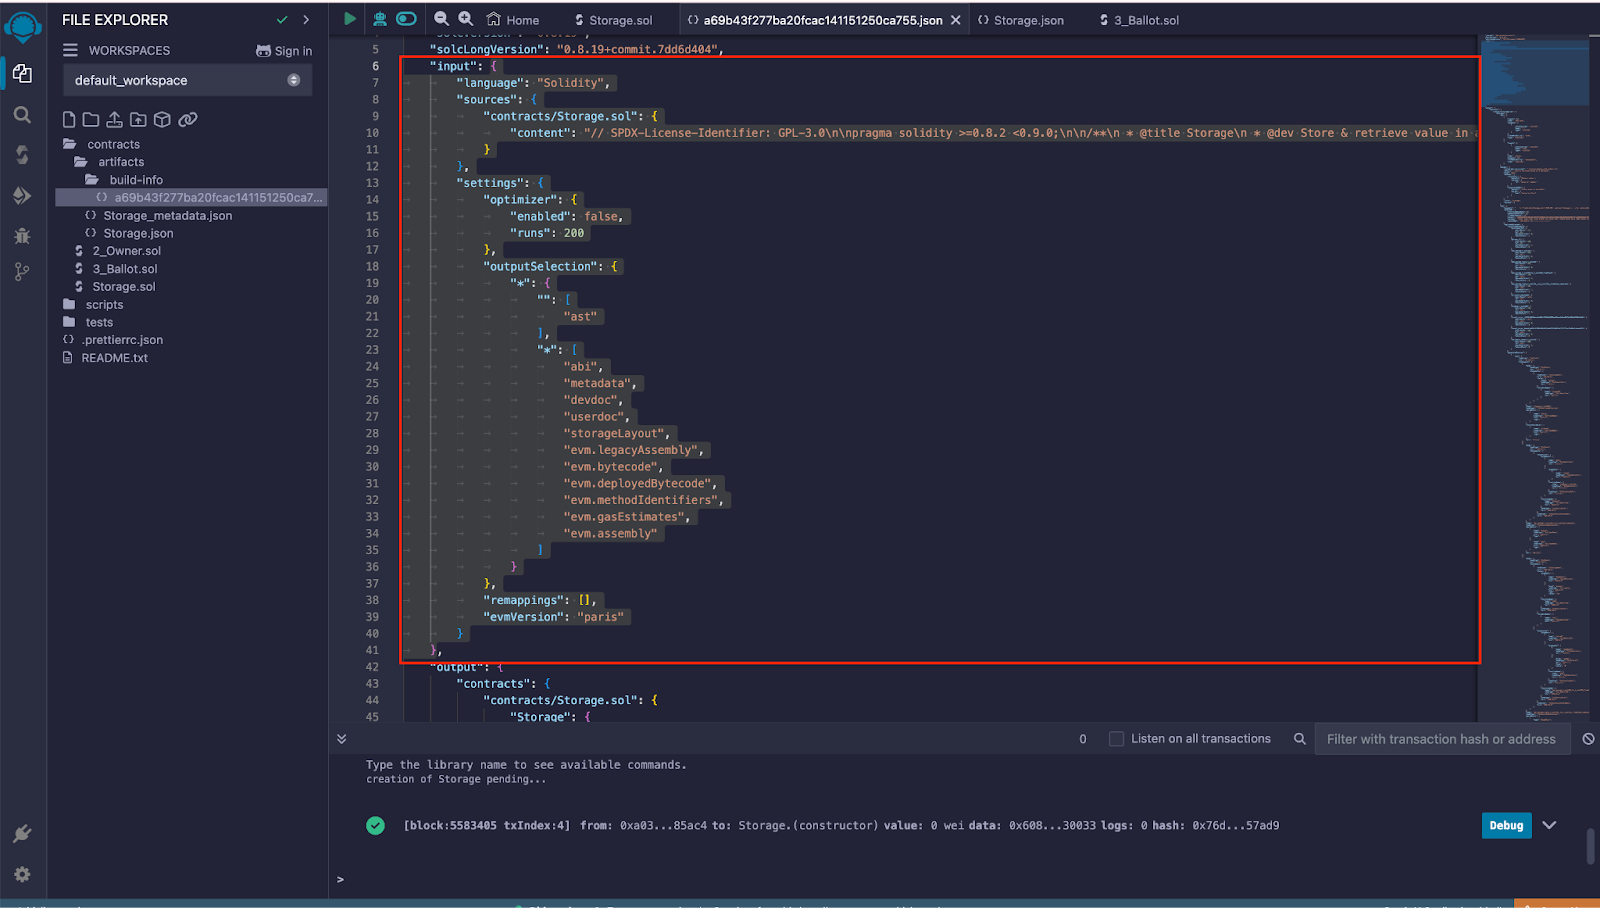Viewport: 1600px width, 908px height.
Task: Create a new file in the workspace
Action: pyautogui.click(x=68, y=119)
